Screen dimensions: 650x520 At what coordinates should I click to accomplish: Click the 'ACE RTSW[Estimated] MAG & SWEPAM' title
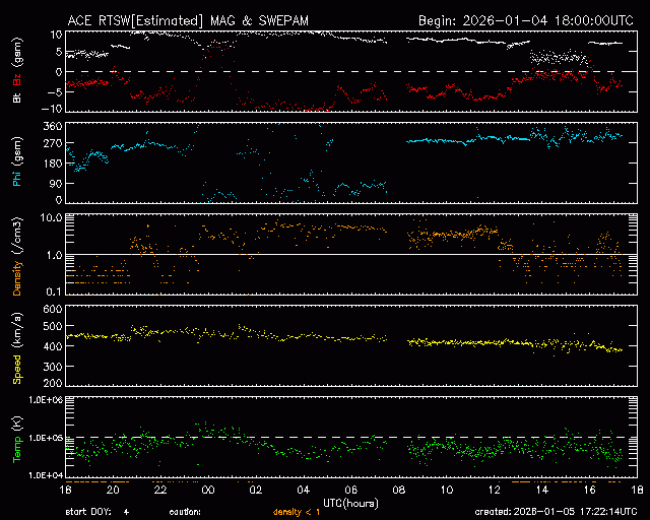(x=188, y=21)
